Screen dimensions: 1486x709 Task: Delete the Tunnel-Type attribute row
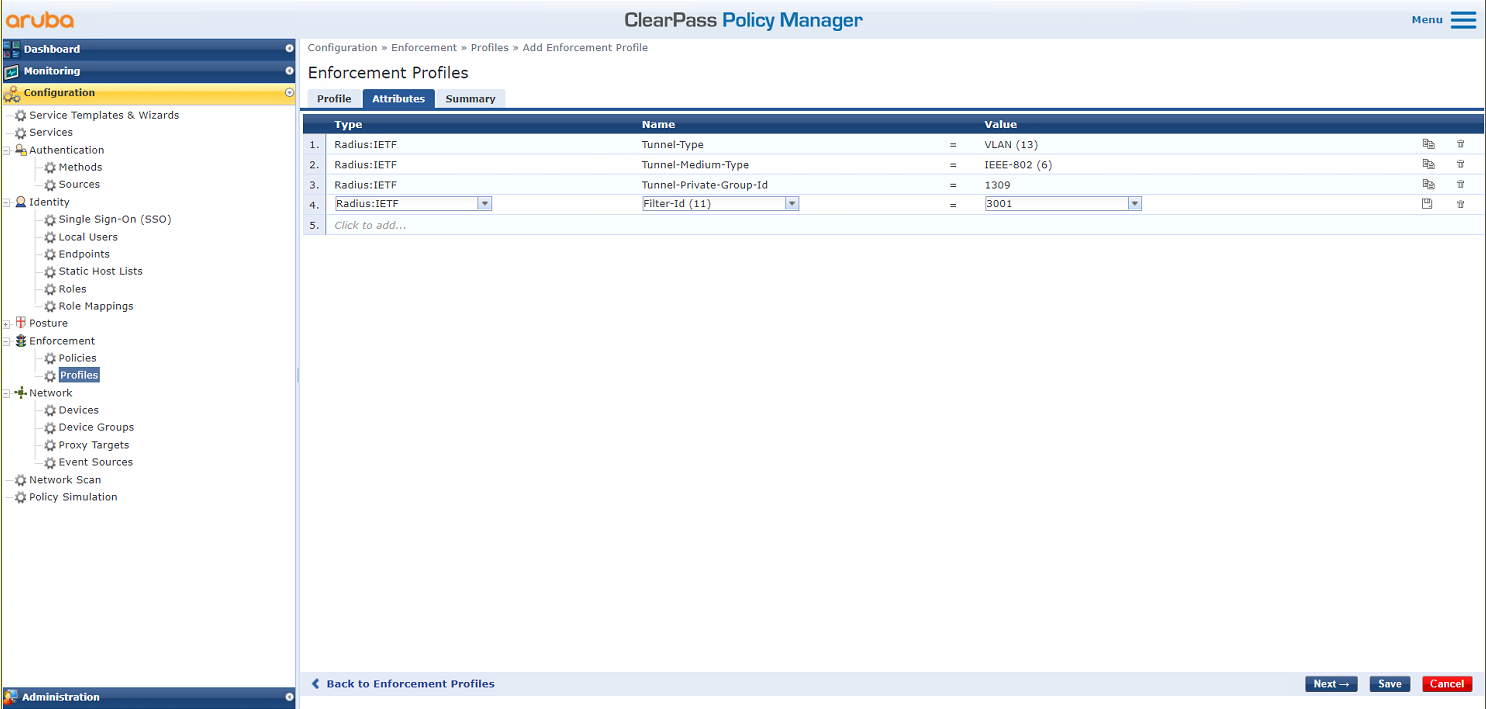[x=1460, y=144]
